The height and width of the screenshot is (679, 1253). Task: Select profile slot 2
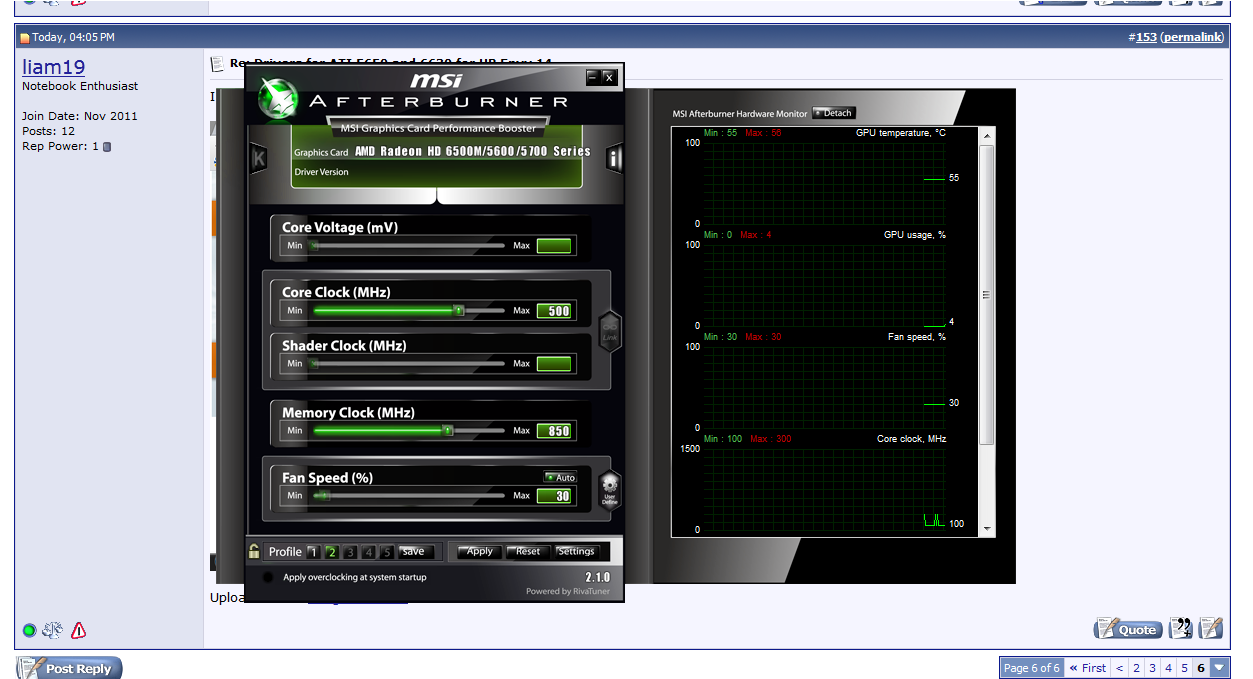(x=332, y=552)
